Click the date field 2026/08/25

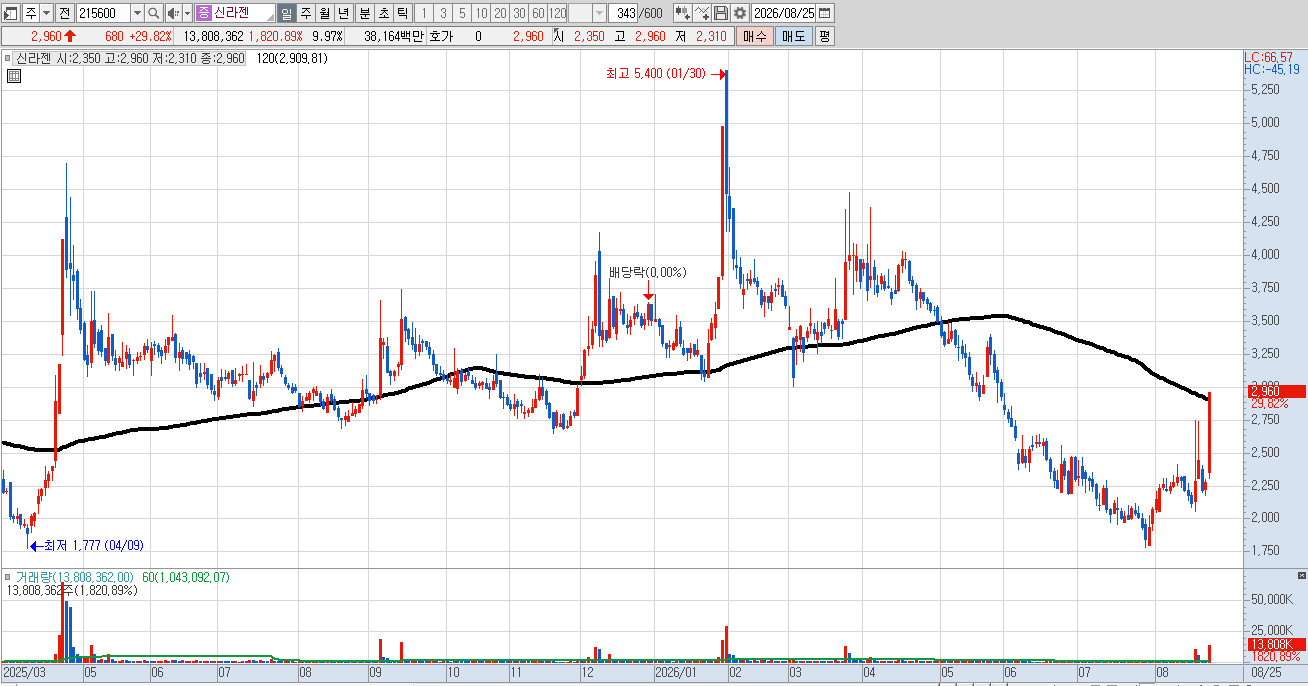point(783,13)
